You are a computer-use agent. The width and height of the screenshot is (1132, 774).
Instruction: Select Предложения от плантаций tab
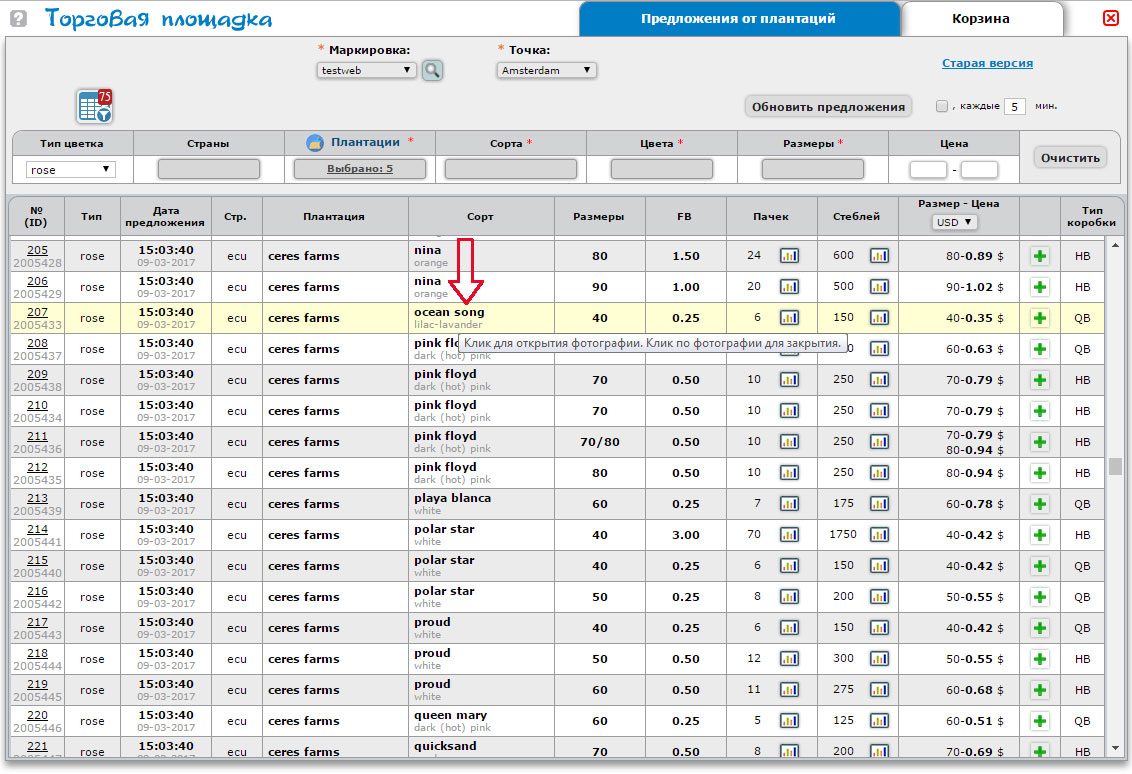tap(738, 19)
